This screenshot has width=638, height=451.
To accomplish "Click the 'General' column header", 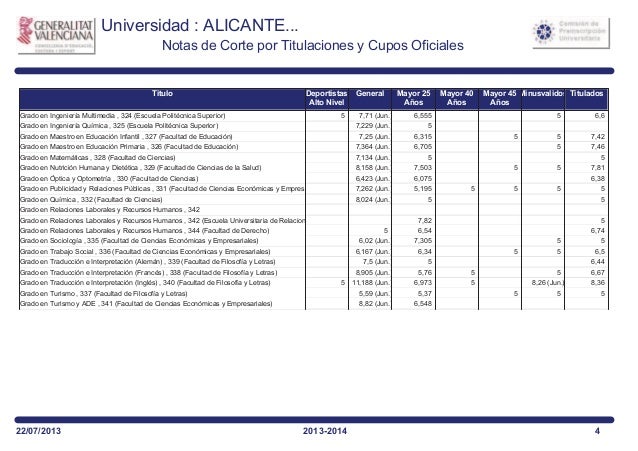I will pyautogui.click(x=370, y=94).
